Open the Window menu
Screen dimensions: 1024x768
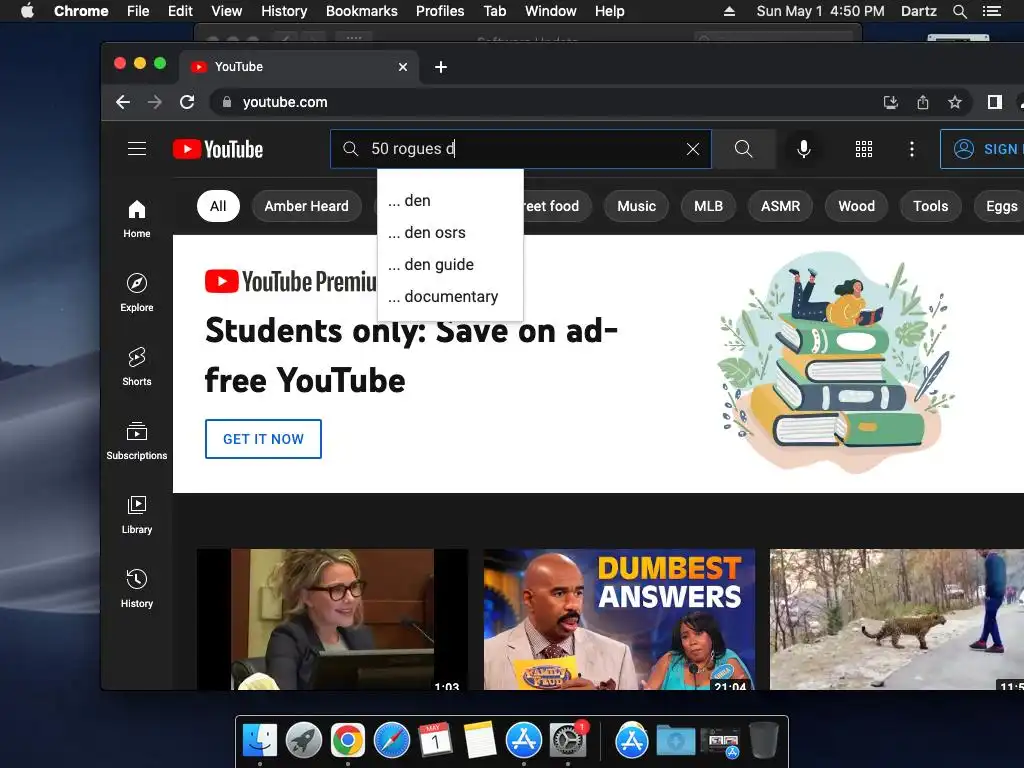pyautogui.click(x=551, y=11)
